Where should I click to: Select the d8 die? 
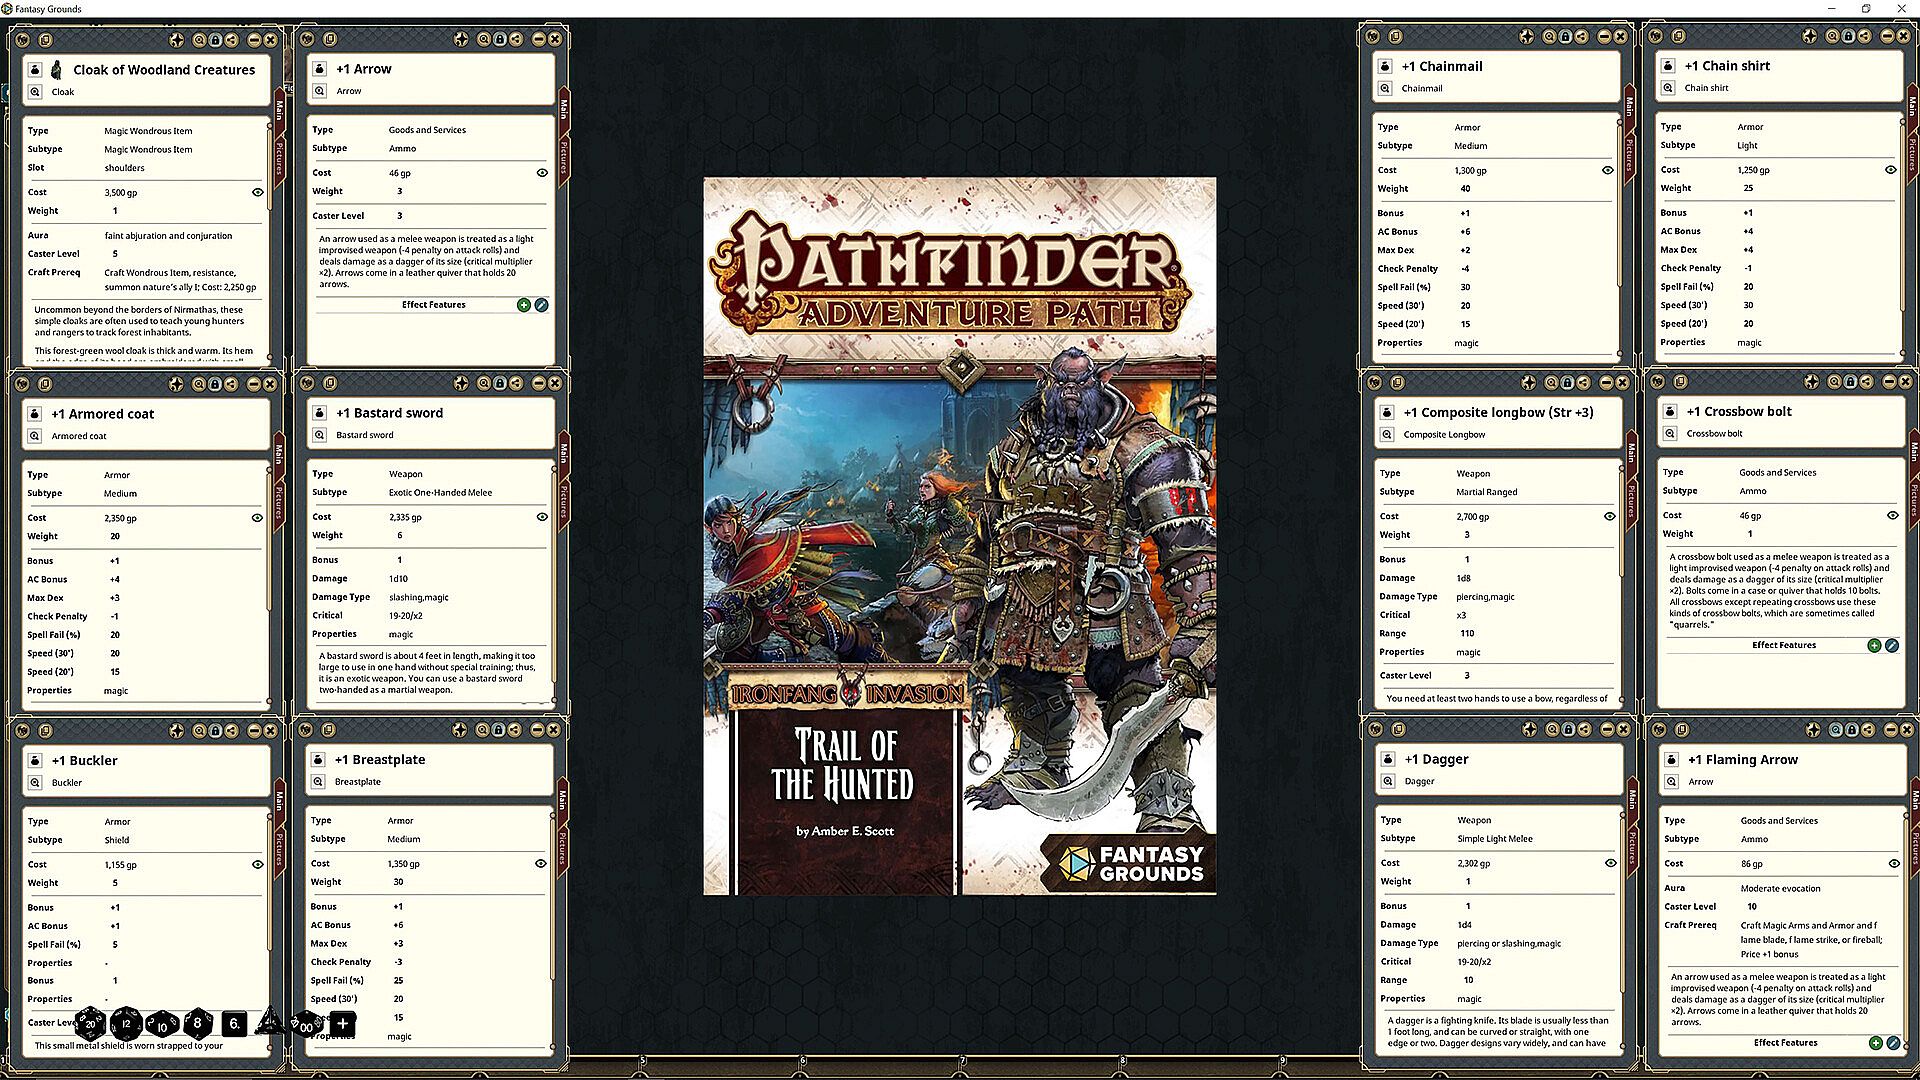click(x=197, y=1023)
